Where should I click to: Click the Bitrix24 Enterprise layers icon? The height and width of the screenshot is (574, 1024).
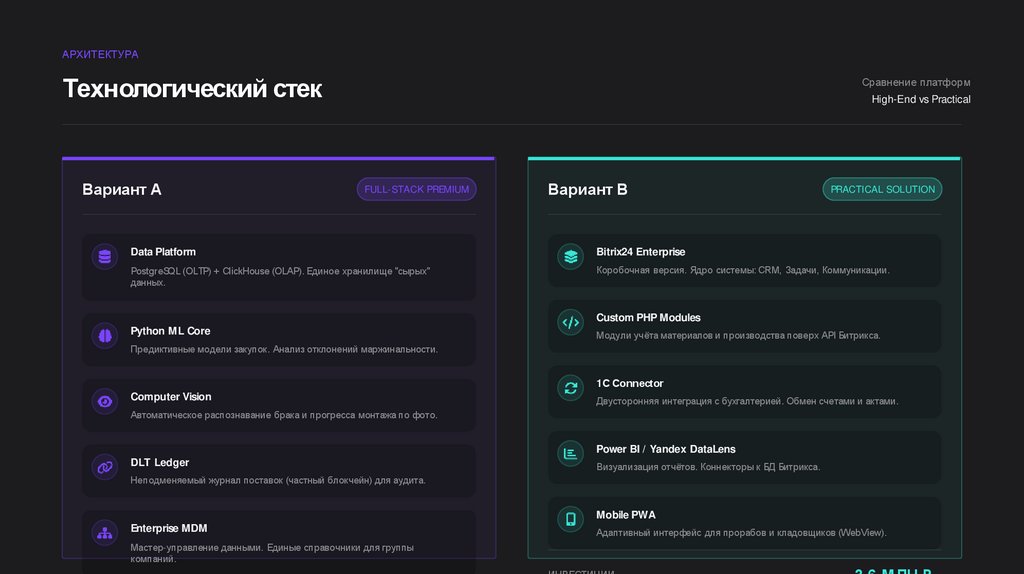(571, 257)
